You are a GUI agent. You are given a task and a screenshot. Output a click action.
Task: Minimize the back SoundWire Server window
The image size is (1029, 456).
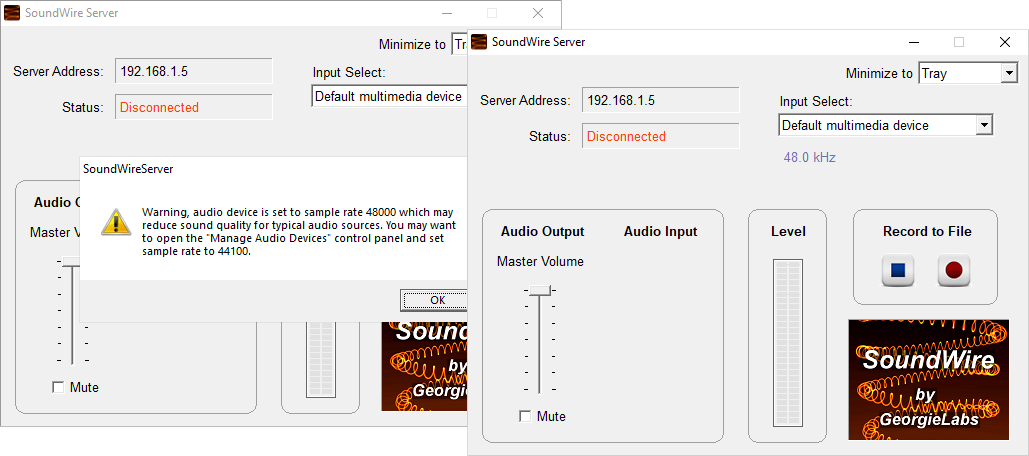click(x=447, y=12)
